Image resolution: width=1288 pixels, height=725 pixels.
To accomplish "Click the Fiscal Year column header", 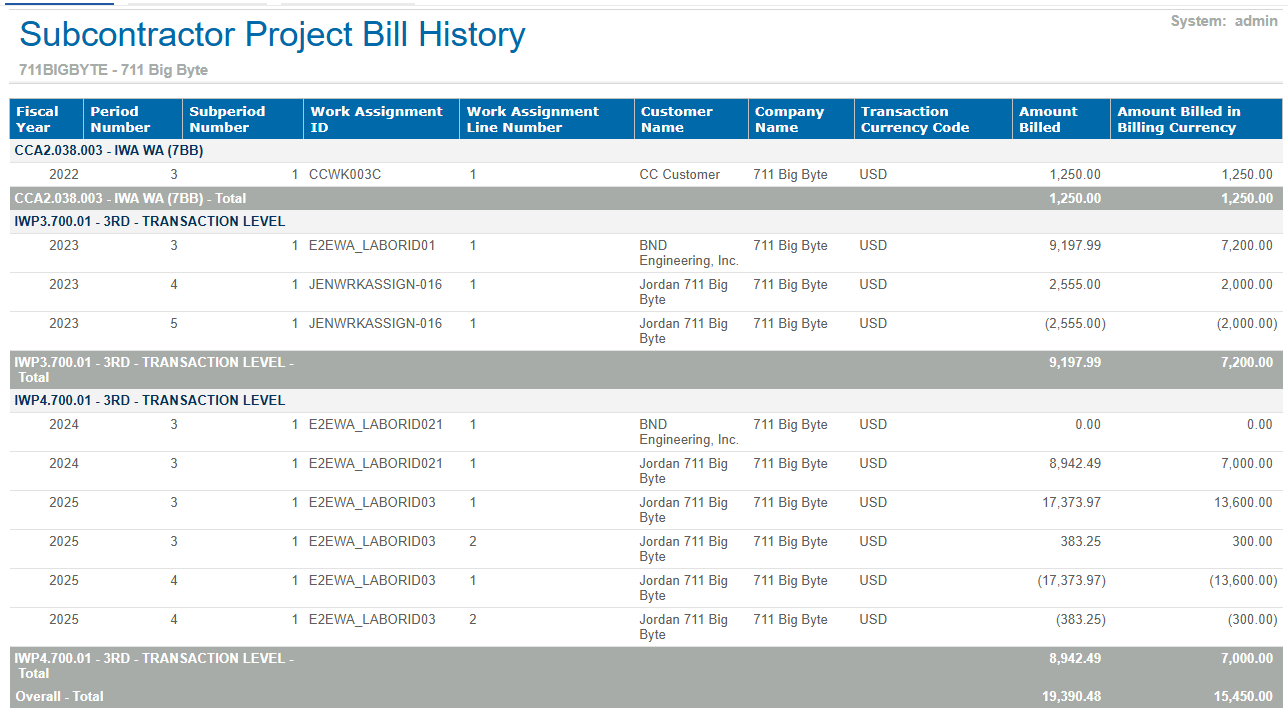I will pyautogui.click(x=37, y=119).
